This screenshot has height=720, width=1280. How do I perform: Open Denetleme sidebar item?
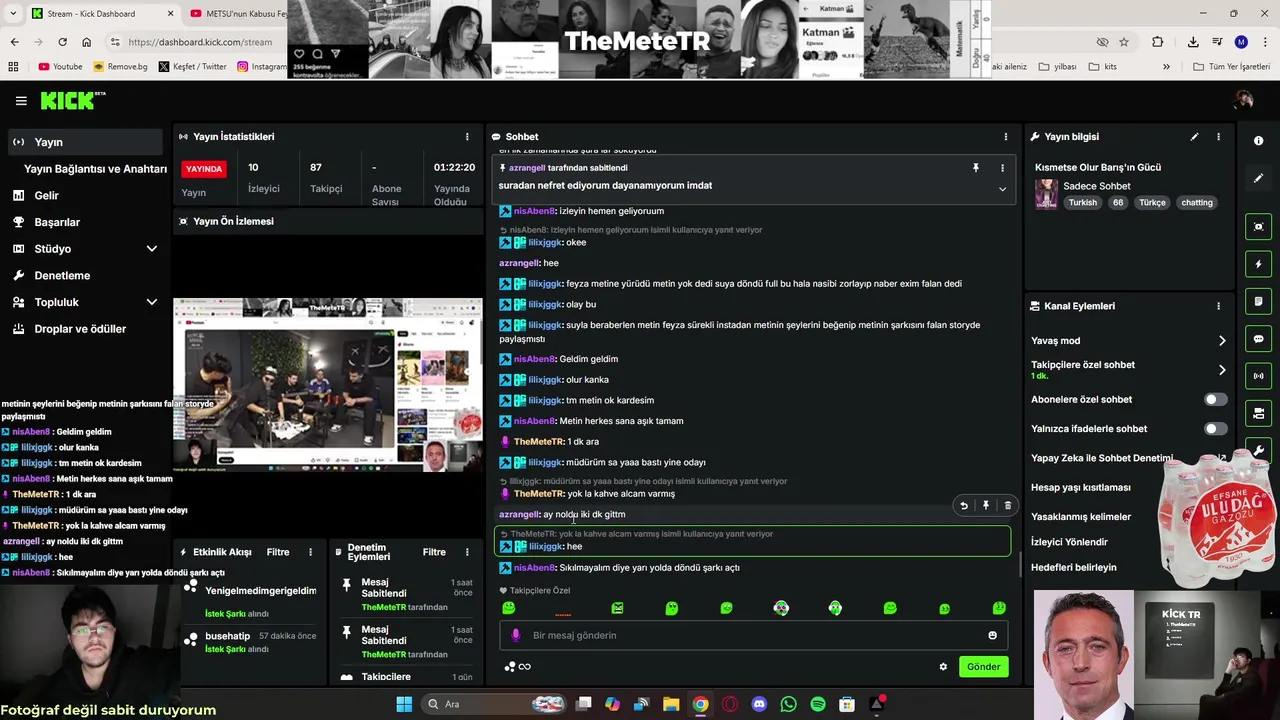pos(62,276)
